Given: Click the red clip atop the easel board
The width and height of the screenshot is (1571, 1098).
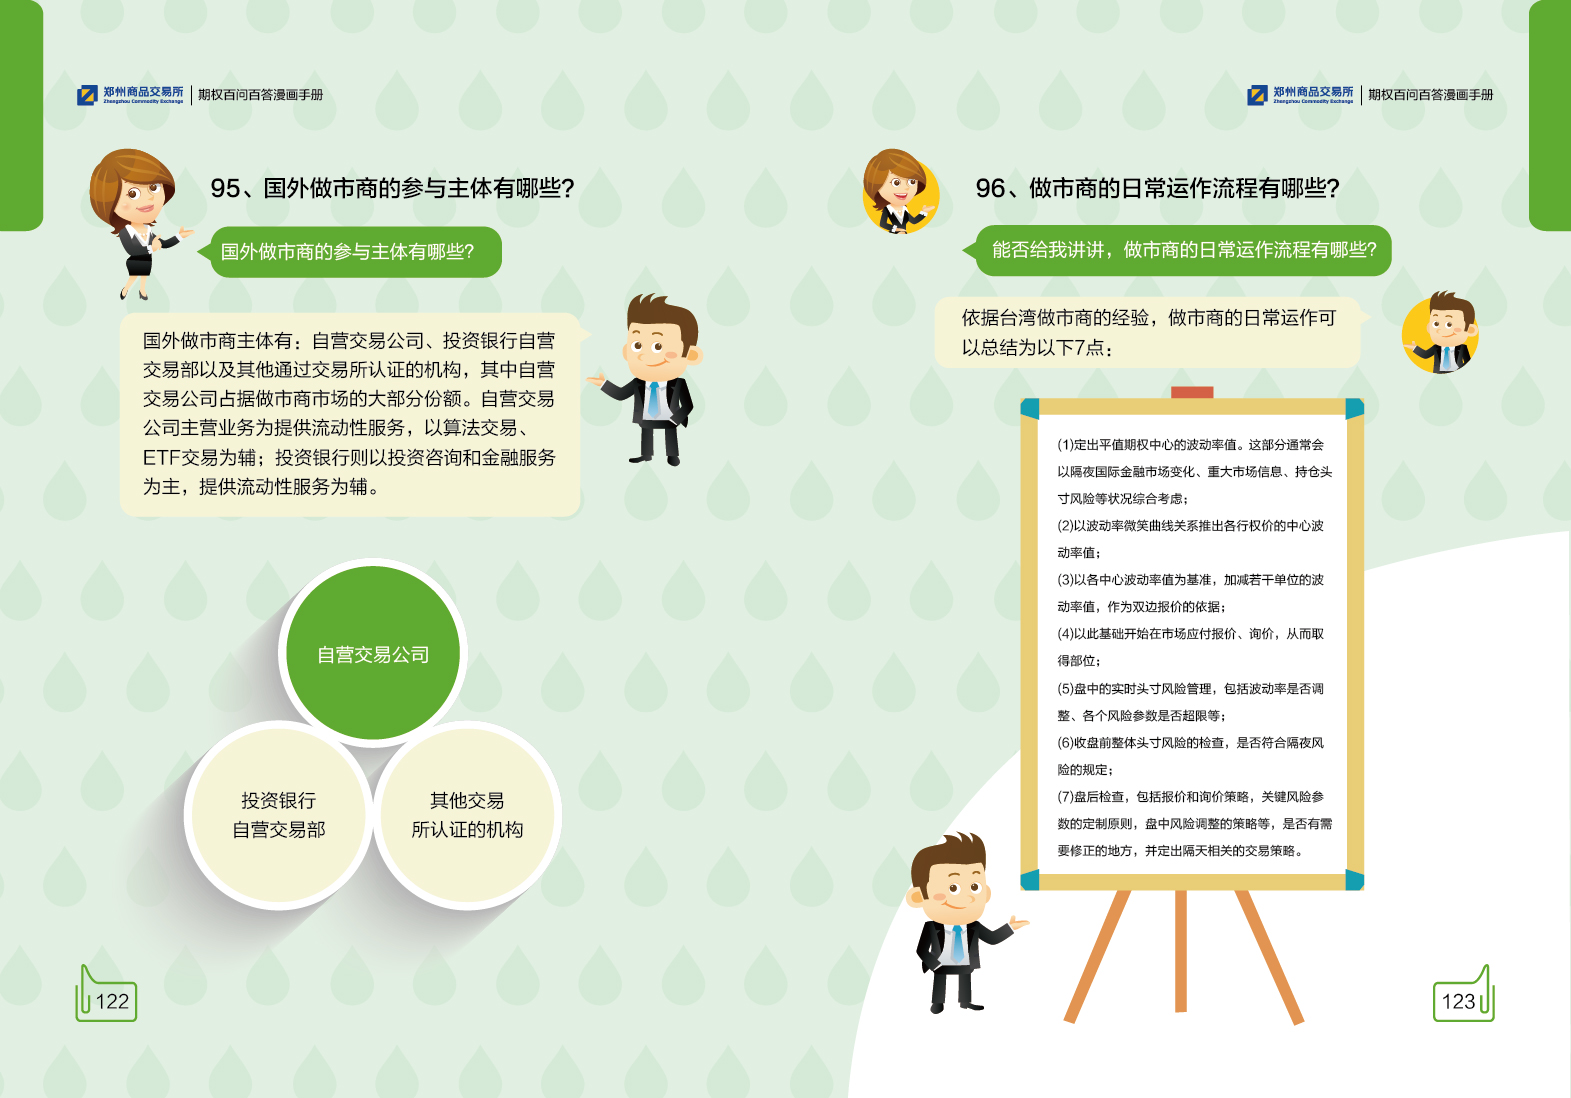Looking at the screenshot, I should click(x=1191, y=392).
